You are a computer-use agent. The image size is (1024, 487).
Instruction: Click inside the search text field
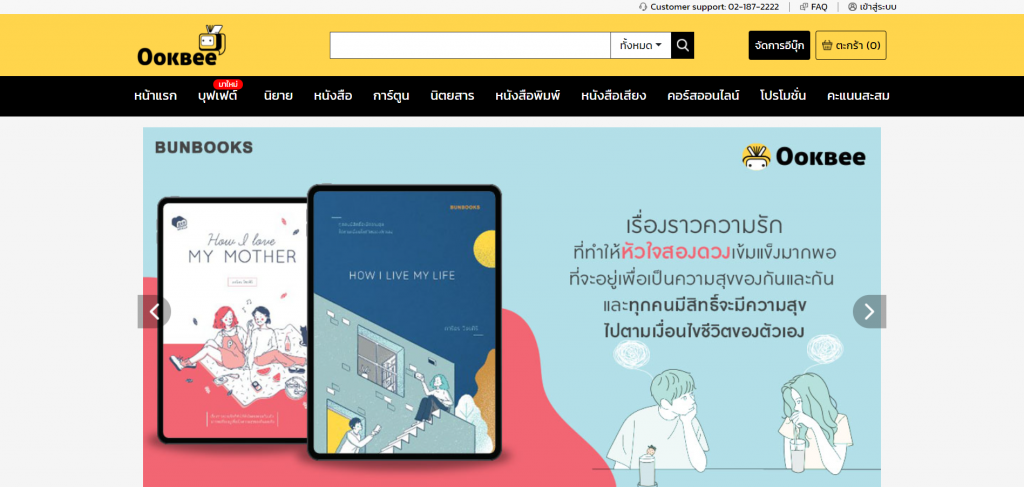[x=470, y=46]
